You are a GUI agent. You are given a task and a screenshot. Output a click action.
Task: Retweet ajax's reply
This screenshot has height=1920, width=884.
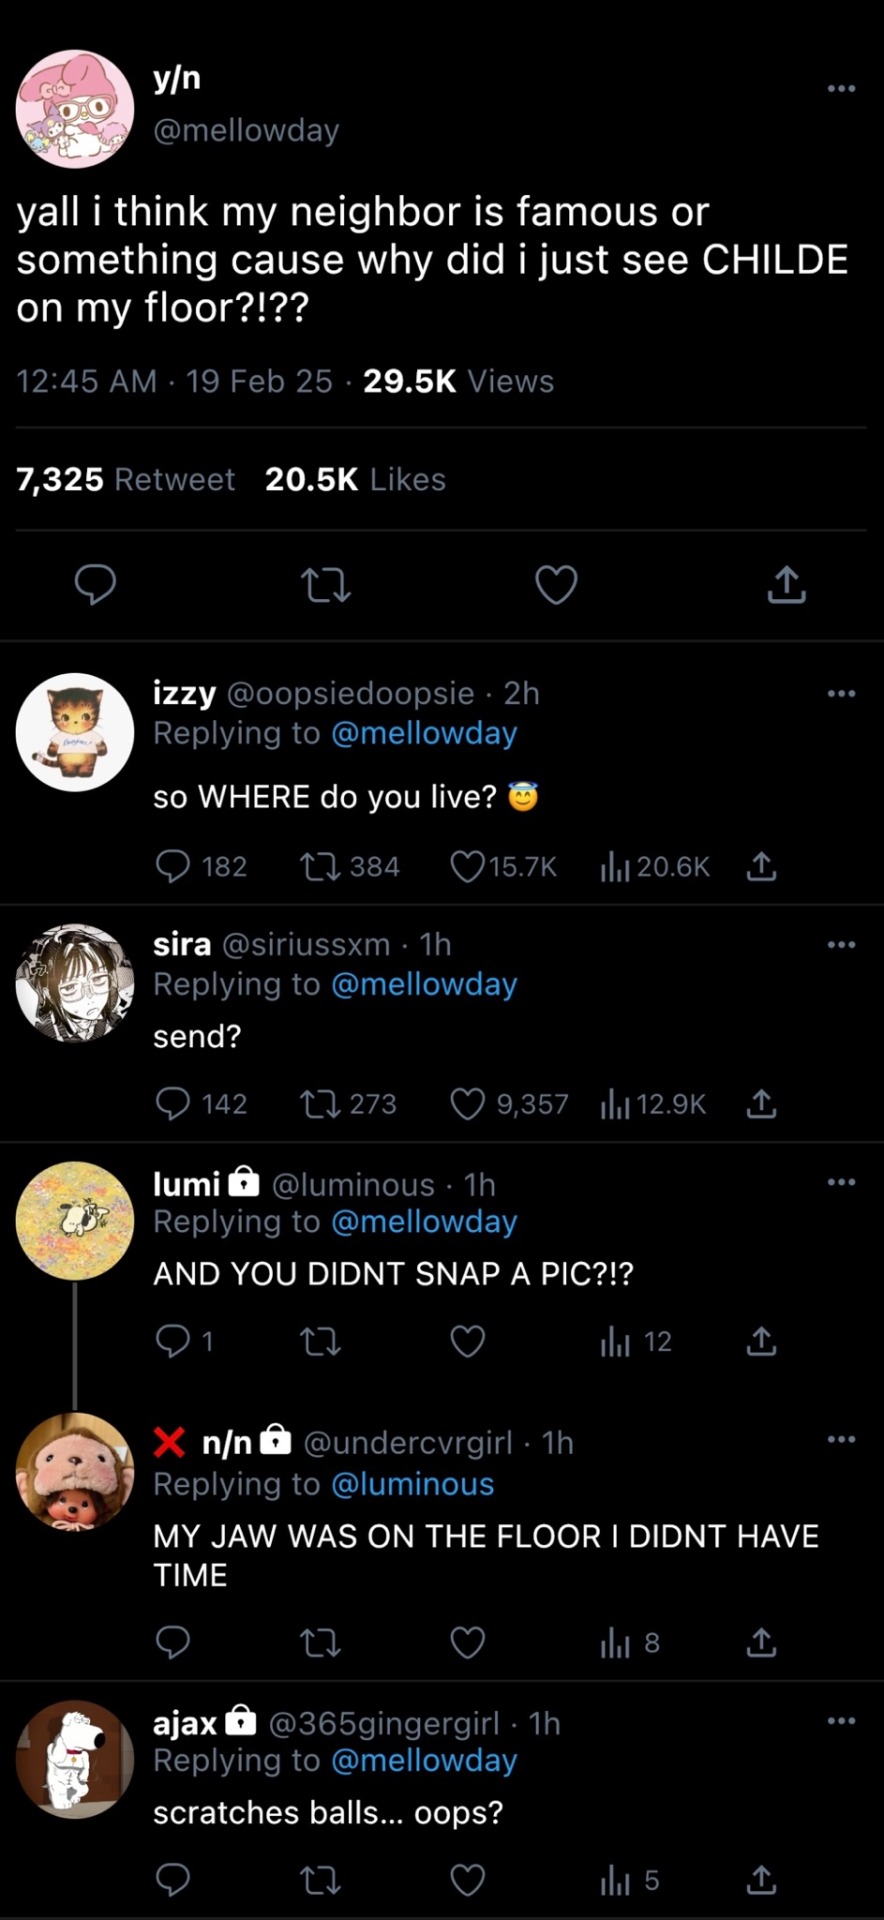(x=320, y=1881)
